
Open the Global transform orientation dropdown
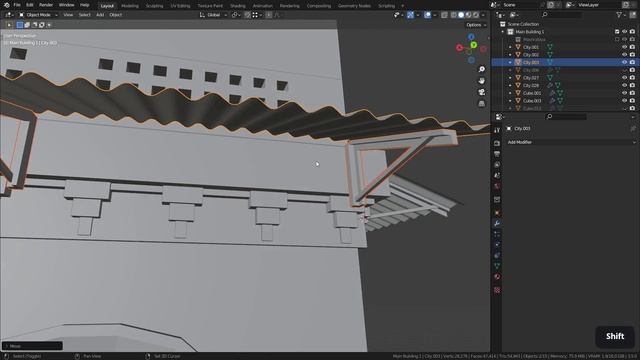[213, 15]
